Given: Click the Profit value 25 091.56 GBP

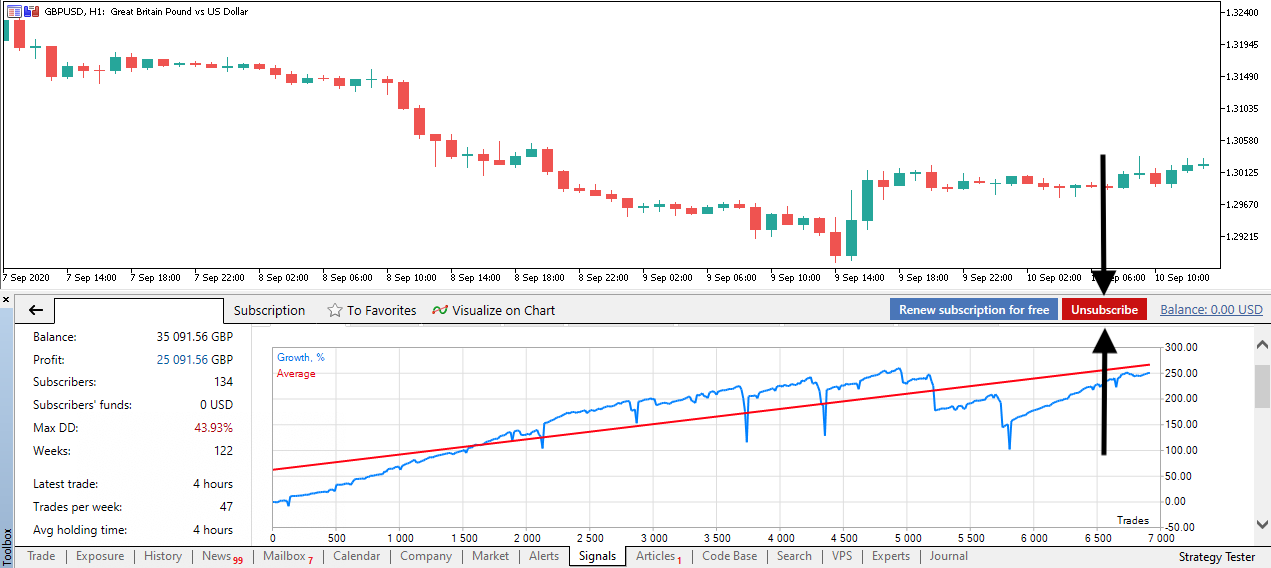Looking at the screenshot, I should pyautogui.click(x=194, y=360).
